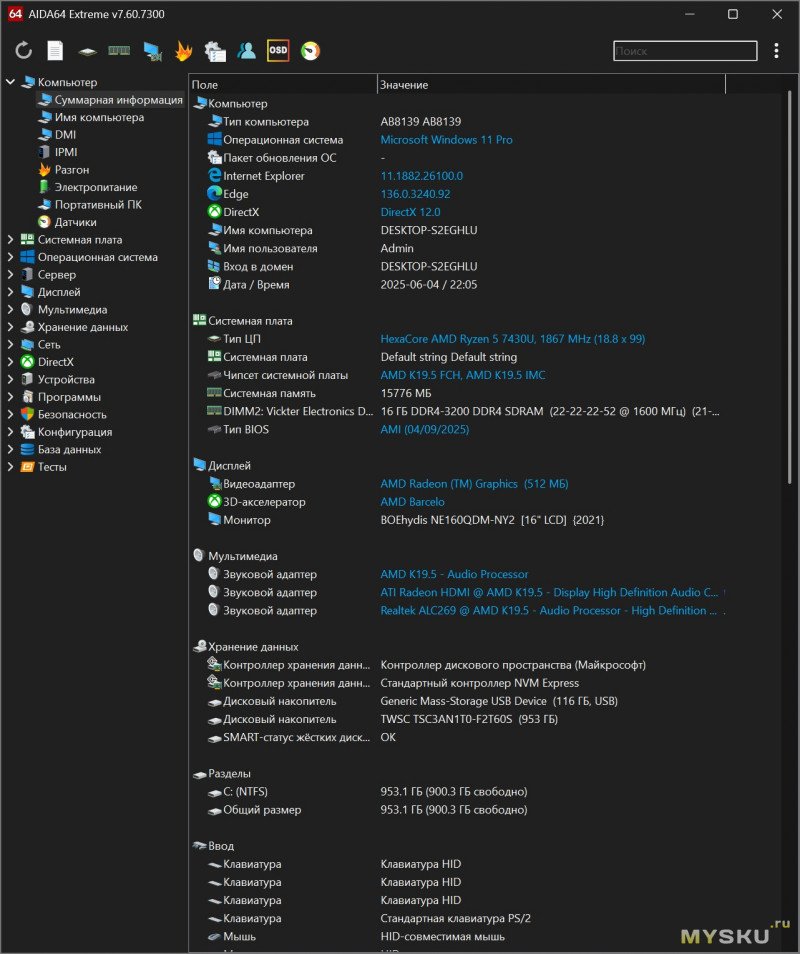The image size is (800, 954).
Task: Select the Стандартная клавиатура PS/2 row
Action: pos(458,918)
